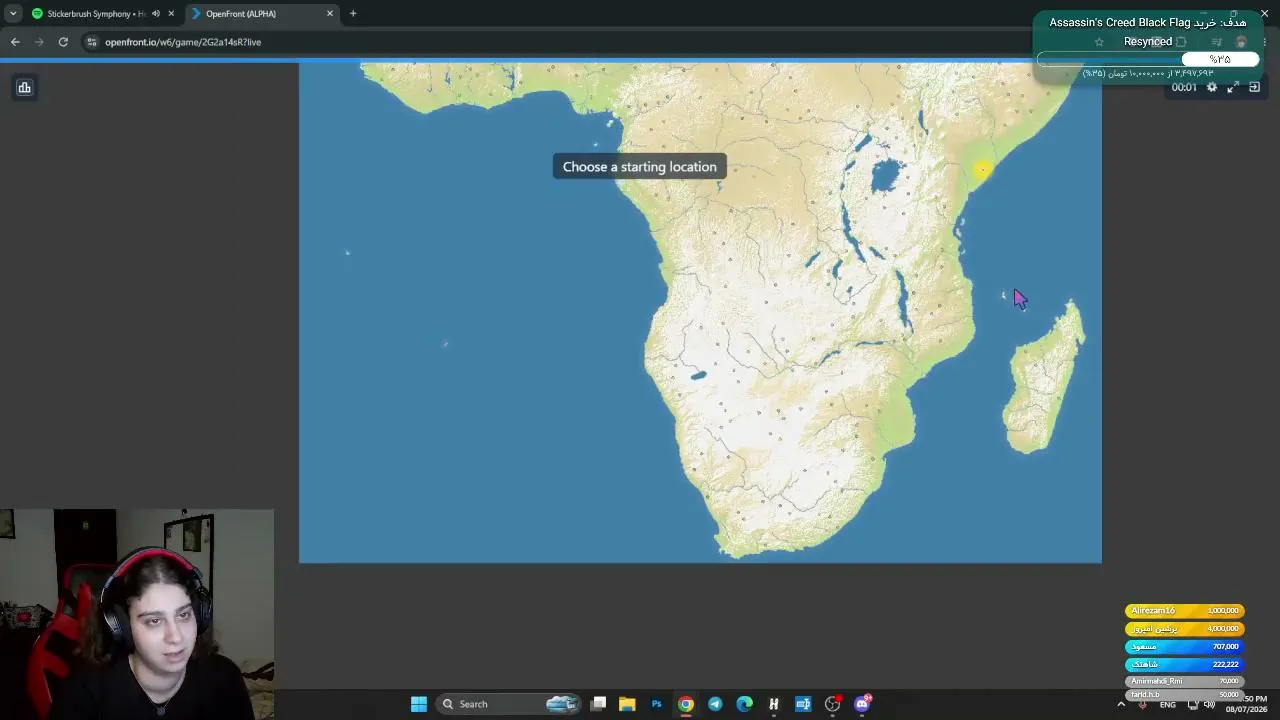Go back in the browser

pos(15,42)
